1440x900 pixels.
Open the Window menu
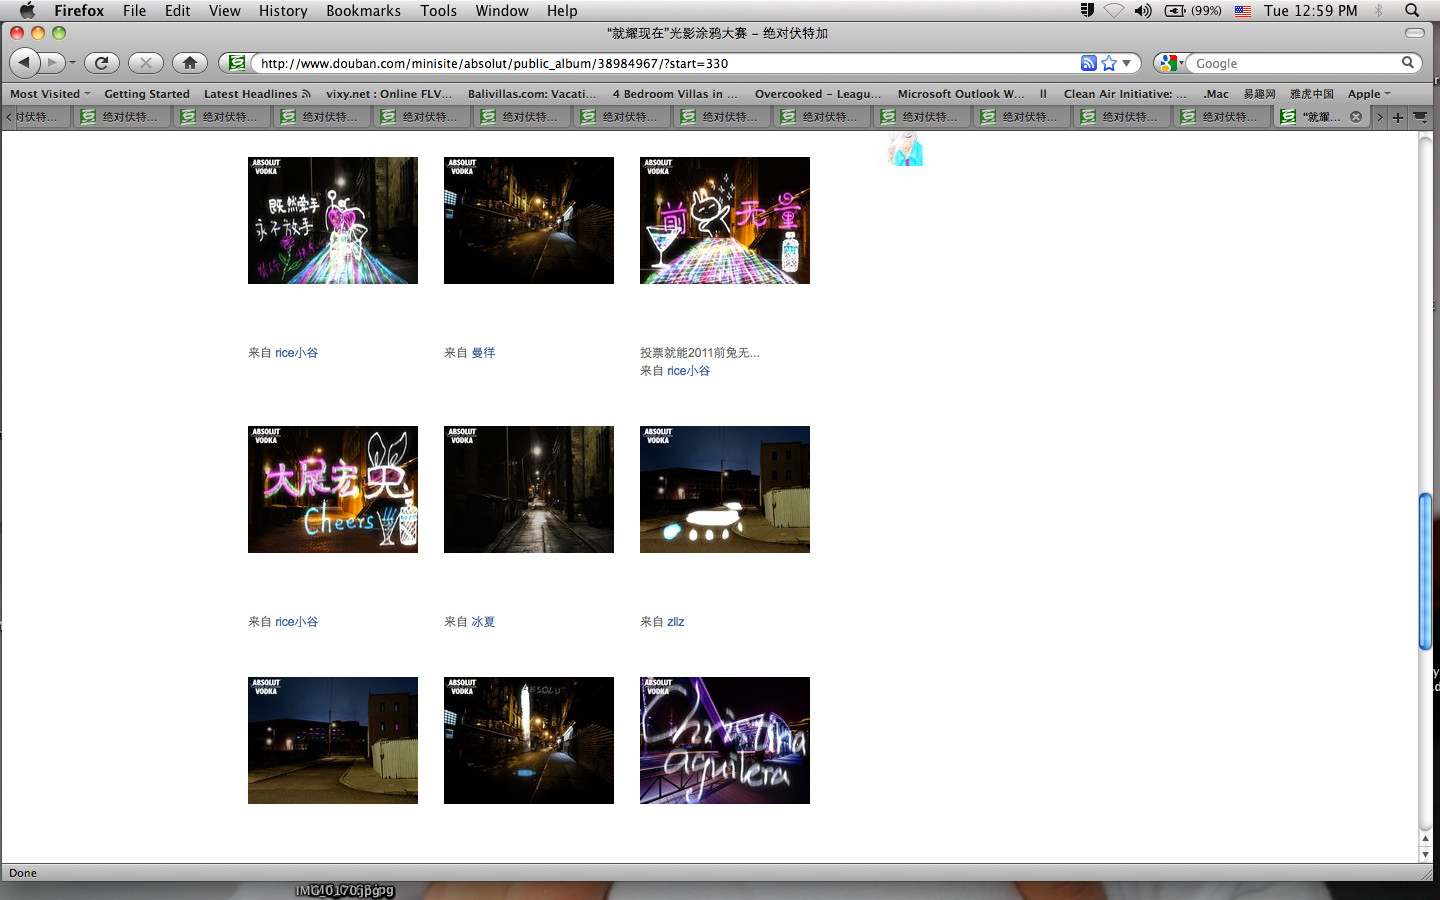pos(502,10)
